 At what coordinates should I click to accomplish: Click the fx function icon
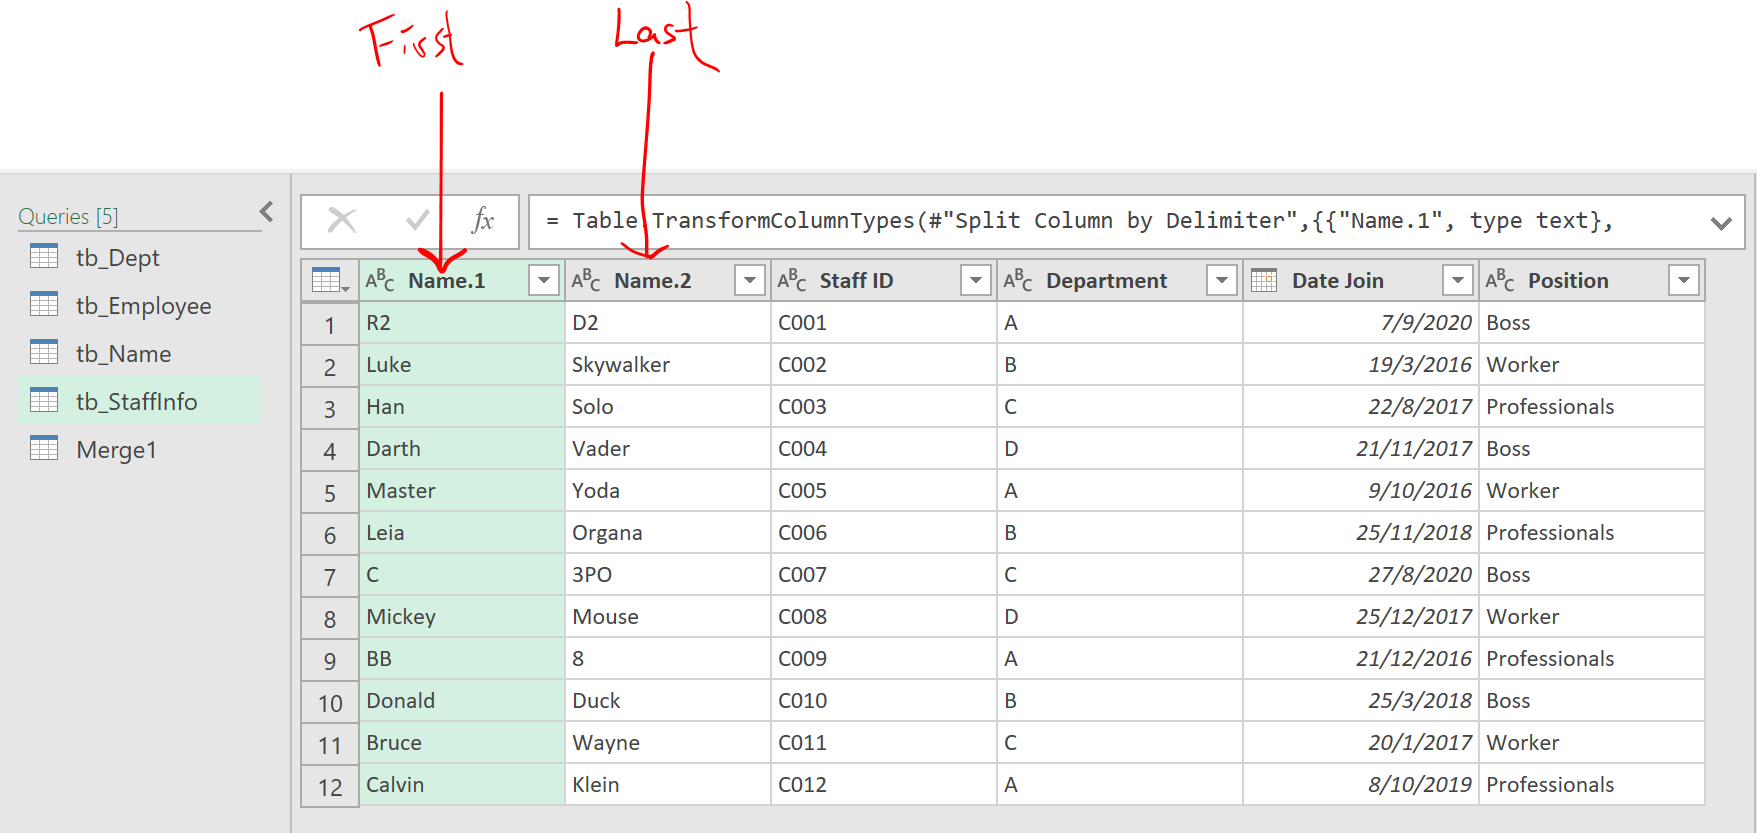pos(483,221)
